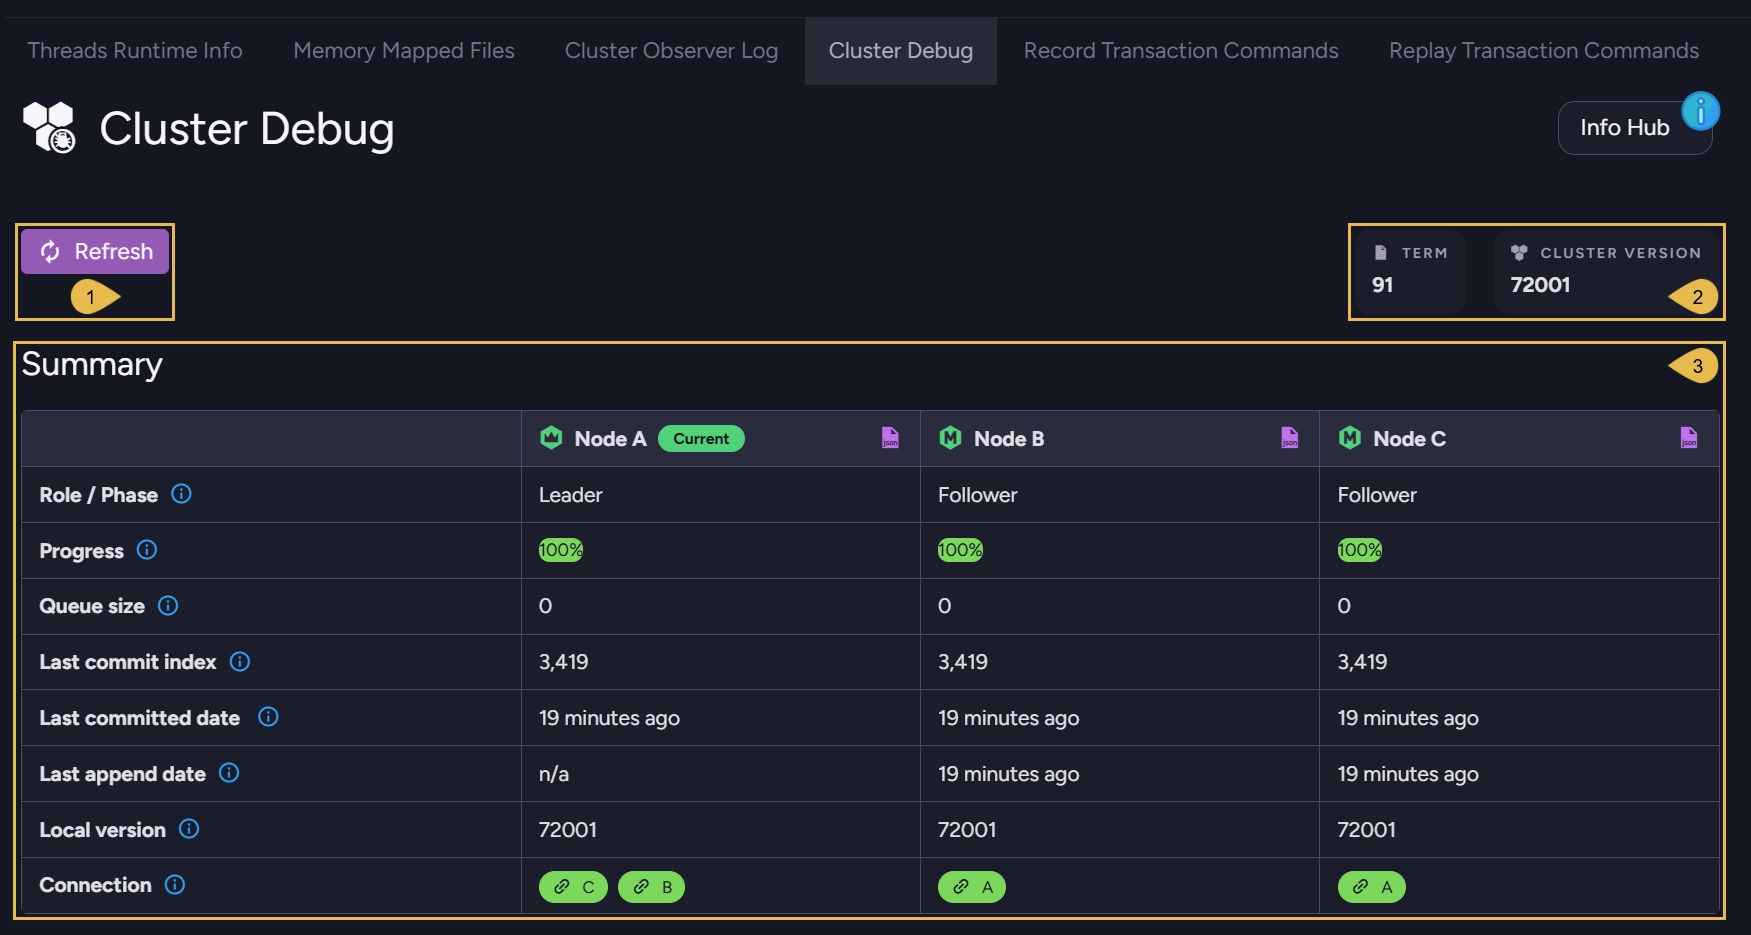The image size is (1751, 935).
Task: Show info for Progress row
Action: click(147, 550)
